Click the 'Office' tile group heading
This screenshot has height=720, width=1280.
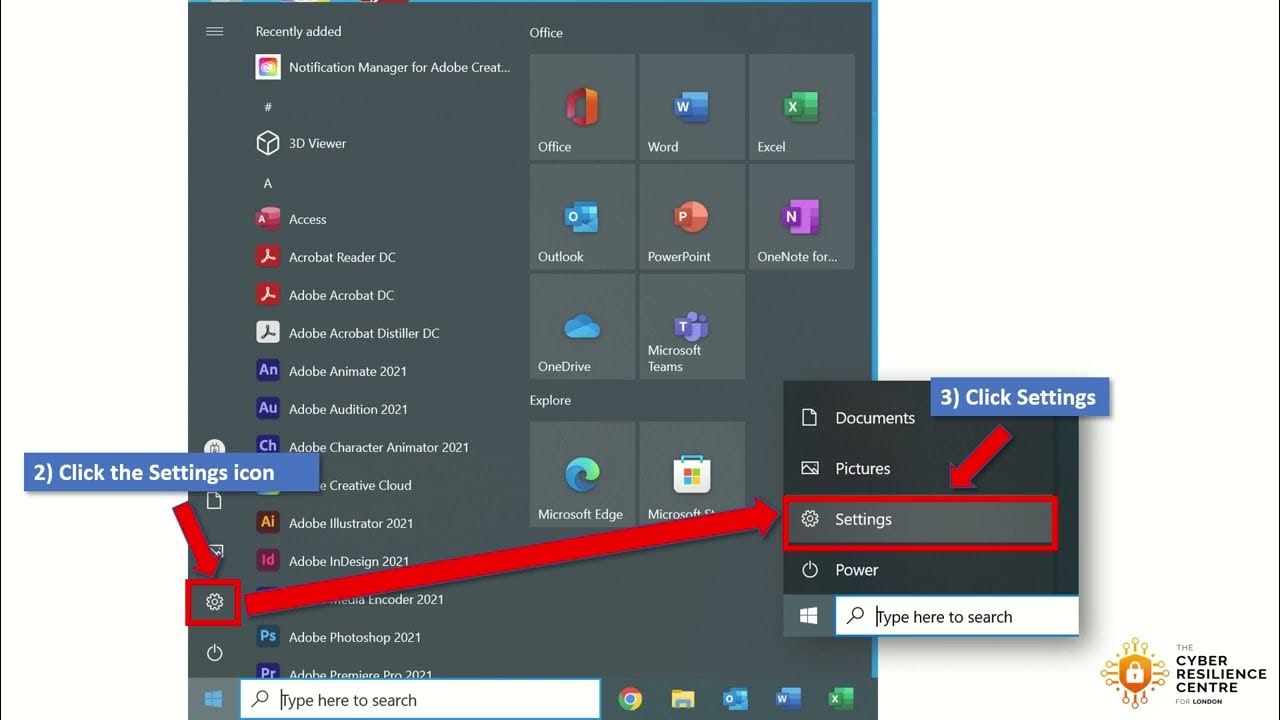546,33
